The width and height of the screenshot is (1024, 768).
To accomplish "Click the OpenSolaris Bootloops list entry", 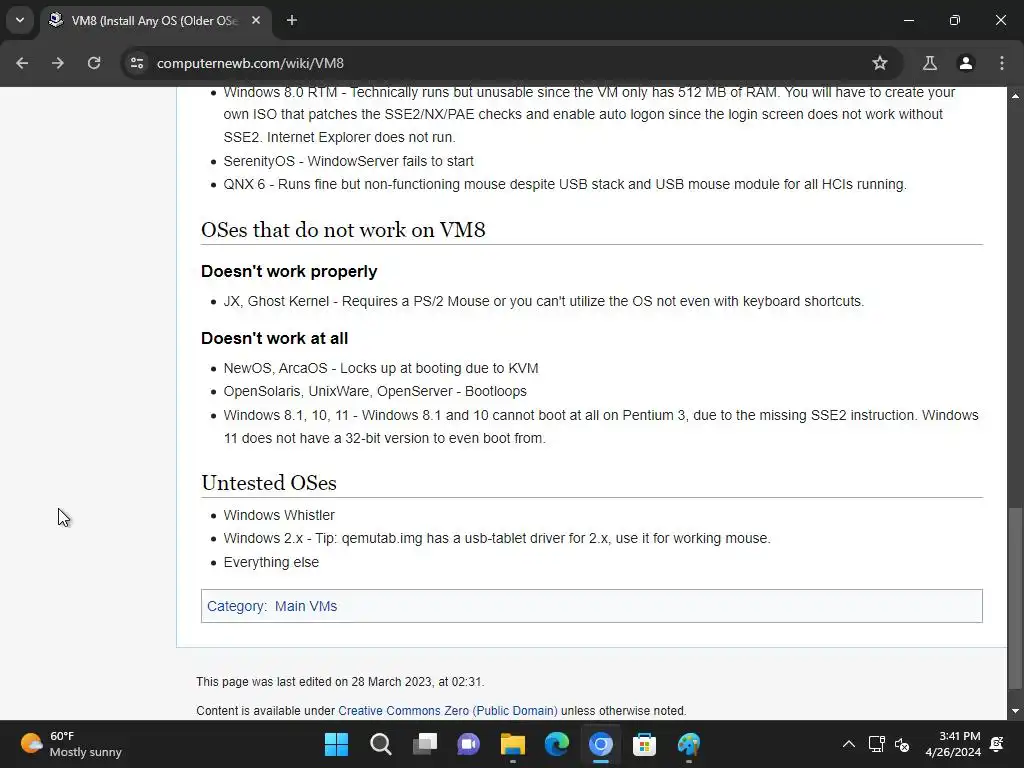I will pyautogui.click(x=375, y=391).
